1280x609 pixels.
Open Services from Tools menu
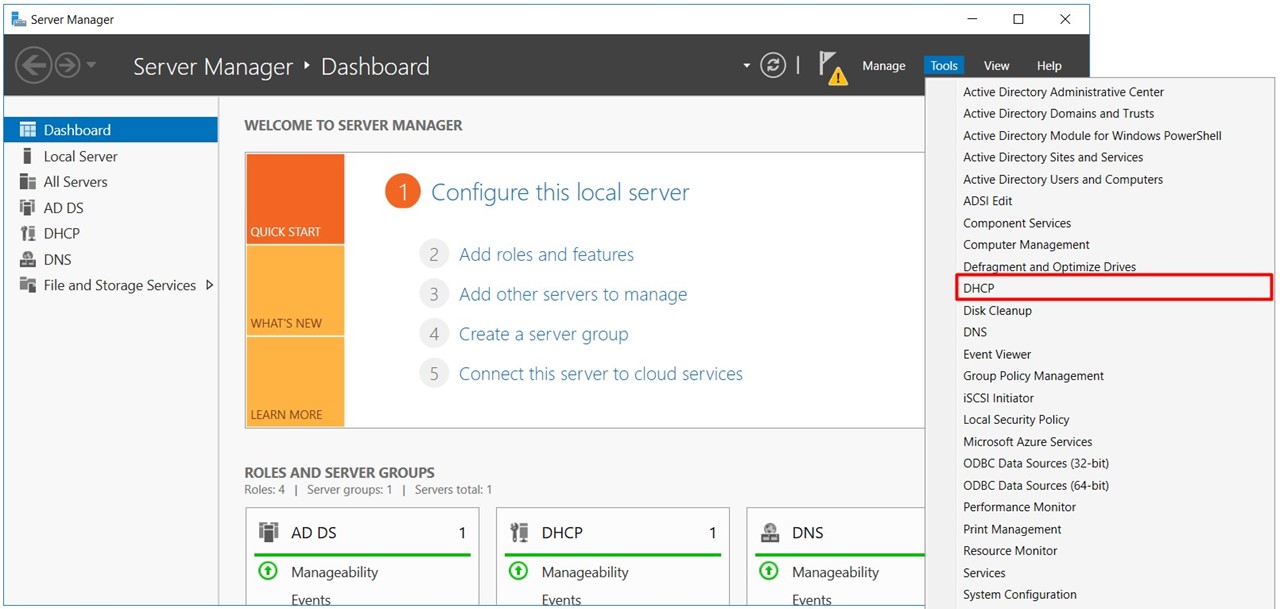pyautogui.click(x=984, y=573)
